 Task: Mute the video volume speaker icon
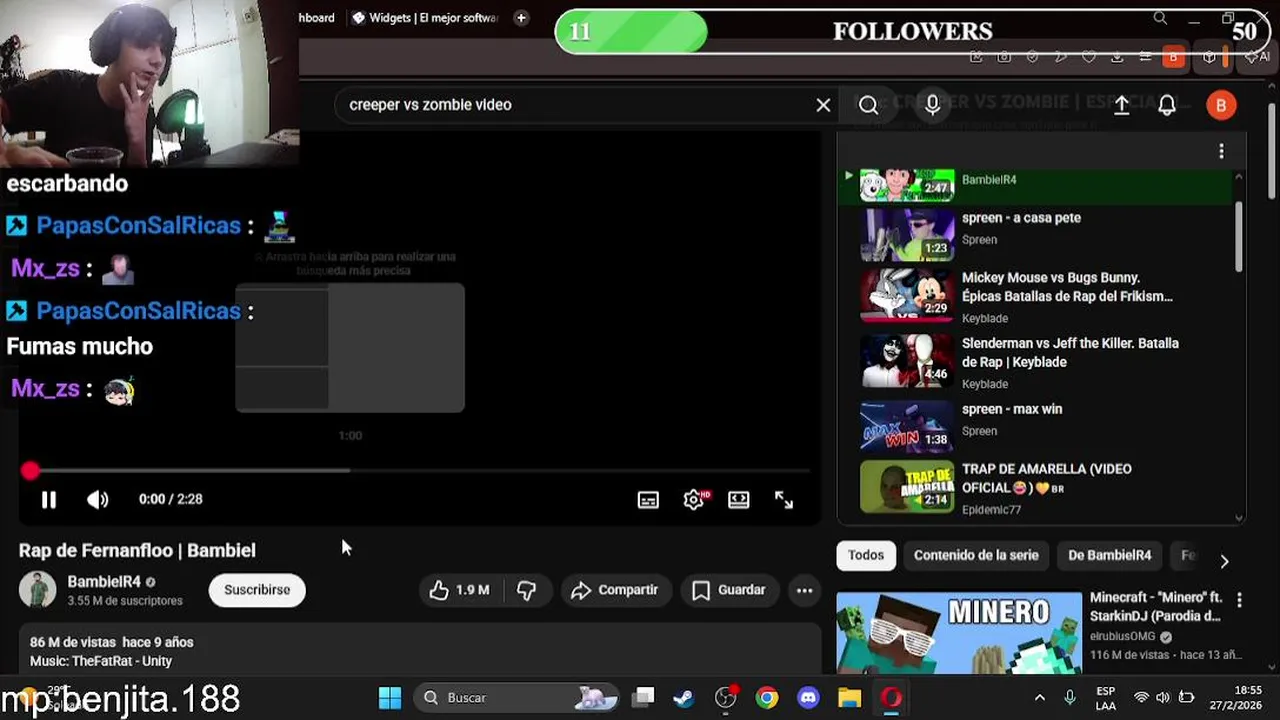click(97, 499)
